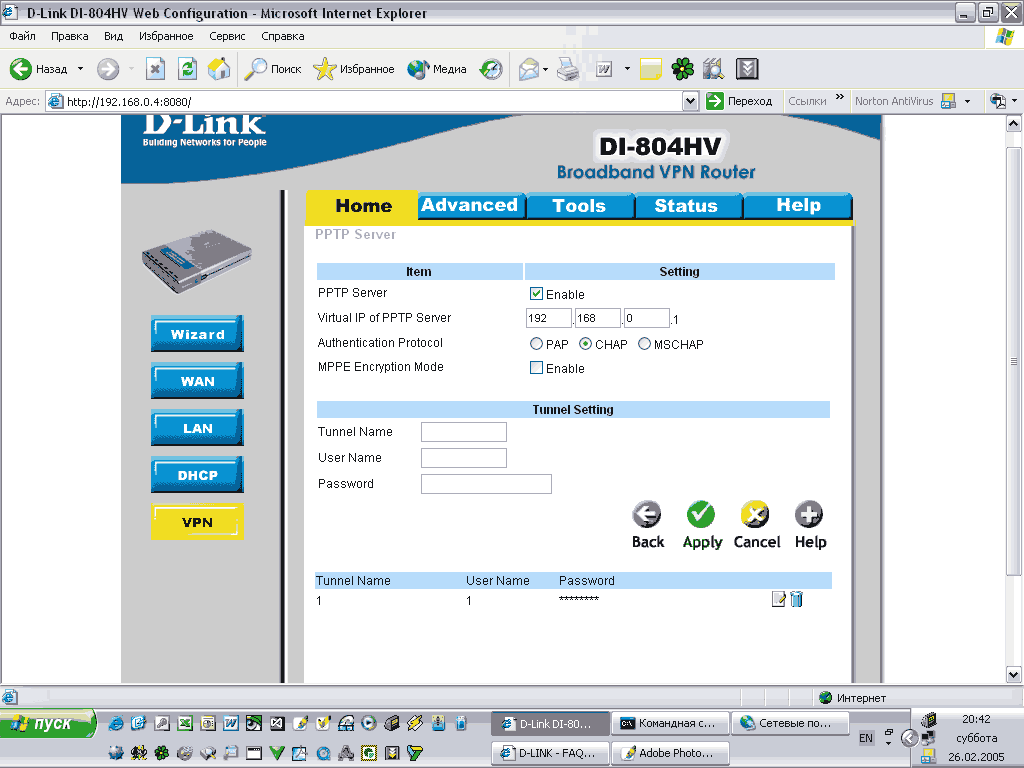The image size is (1024, 768).
Task: Open the Справка menu
Action: click(x=283, y=36)
